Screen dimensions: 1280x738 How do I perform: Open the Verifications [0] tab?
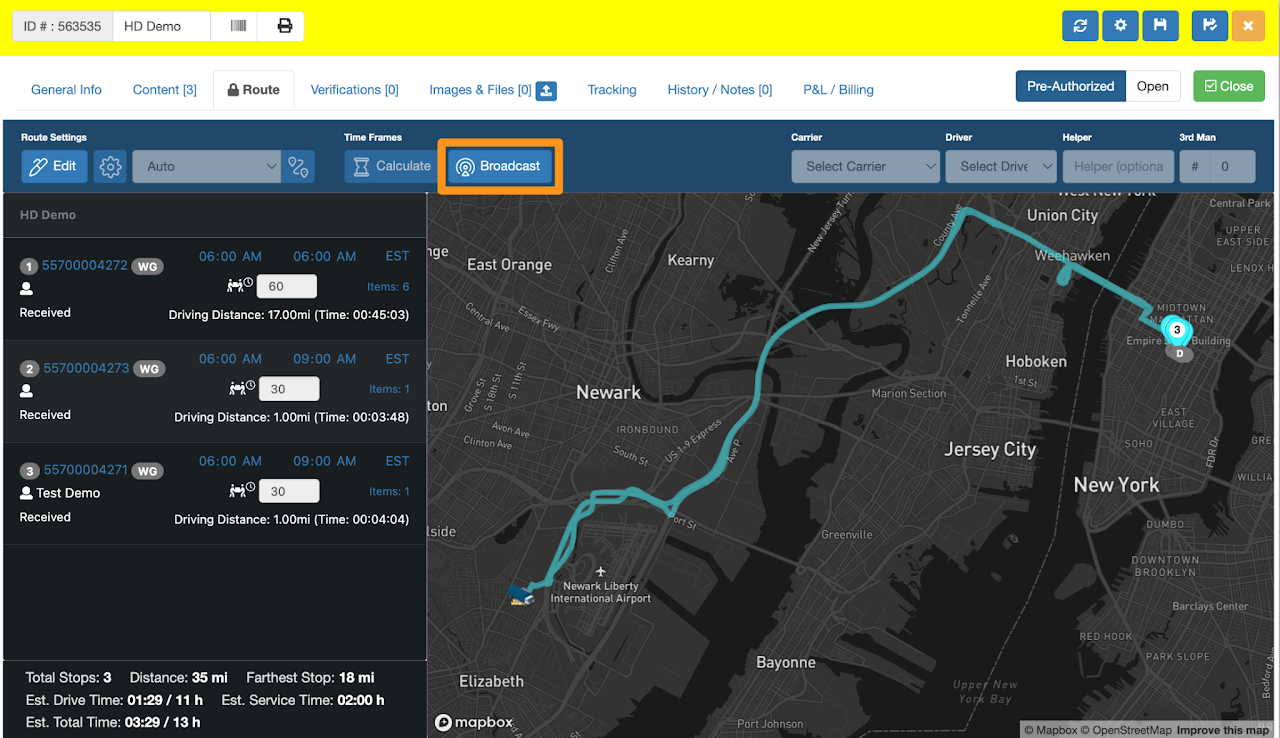pyautogui.click(x=355, y=90)
